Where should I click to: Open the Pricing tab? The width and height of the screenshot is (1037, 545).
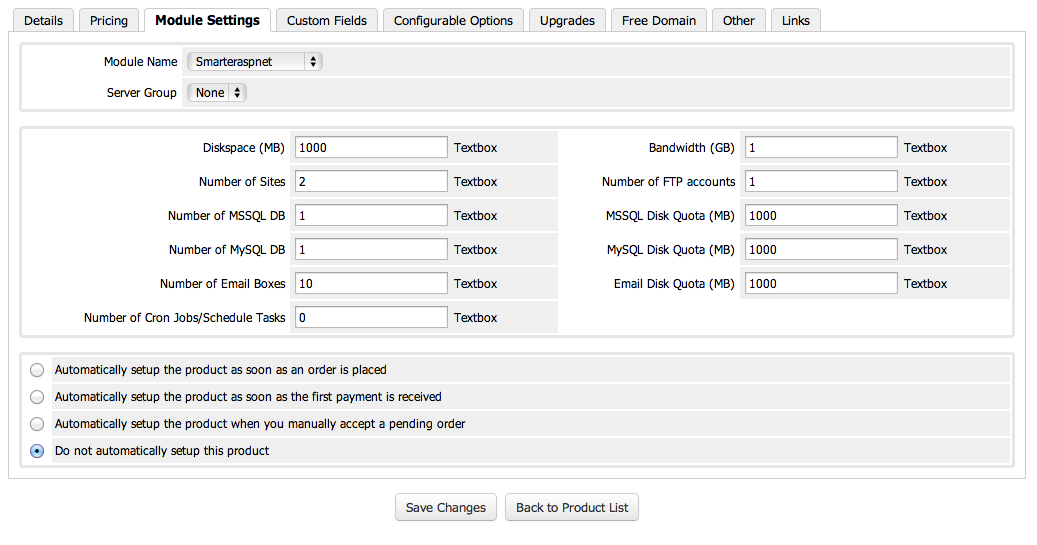tap(109, 20)
